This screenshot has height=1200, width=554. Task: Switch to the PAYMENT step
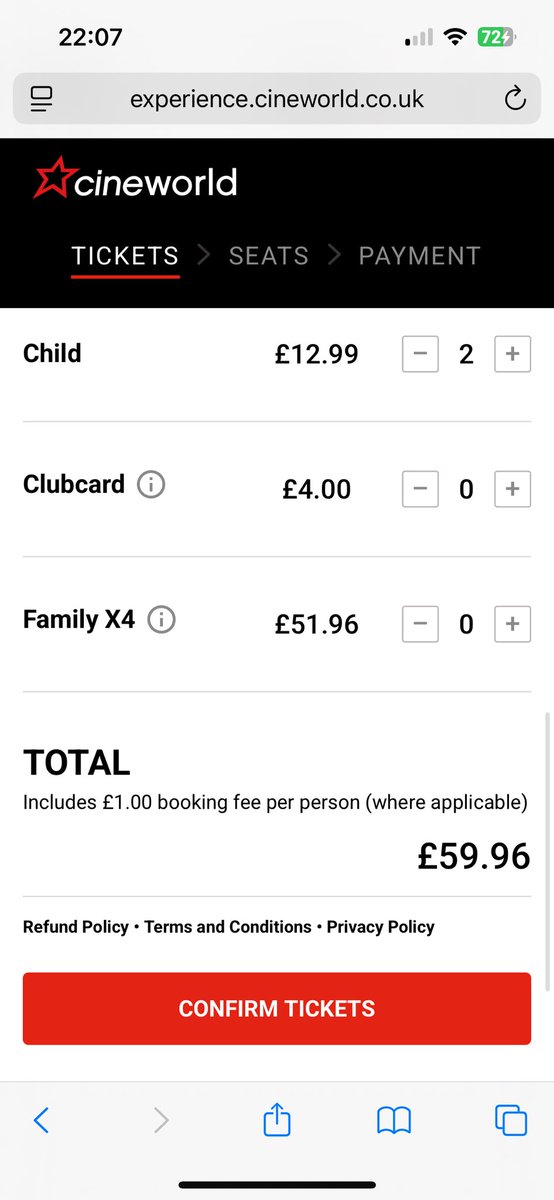click(x=420, y=256)
